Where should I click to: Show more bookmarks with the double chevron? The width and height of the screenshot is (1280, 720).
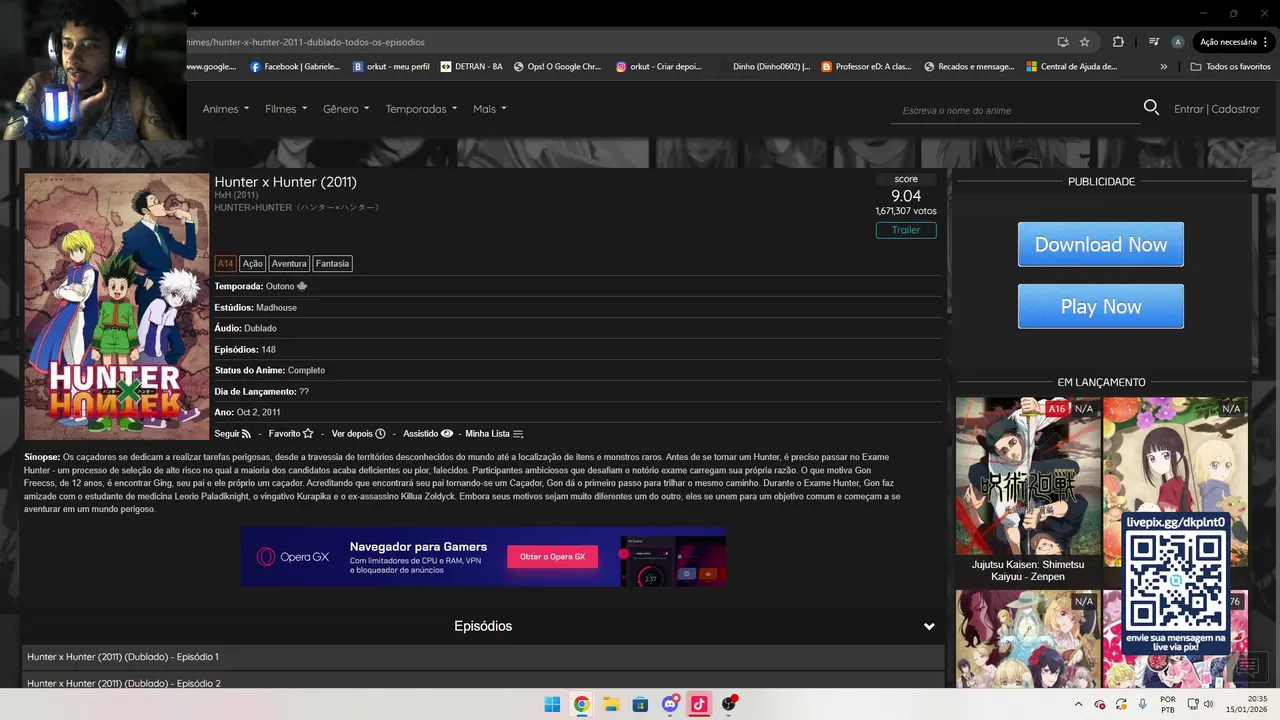coord(1163,67)
